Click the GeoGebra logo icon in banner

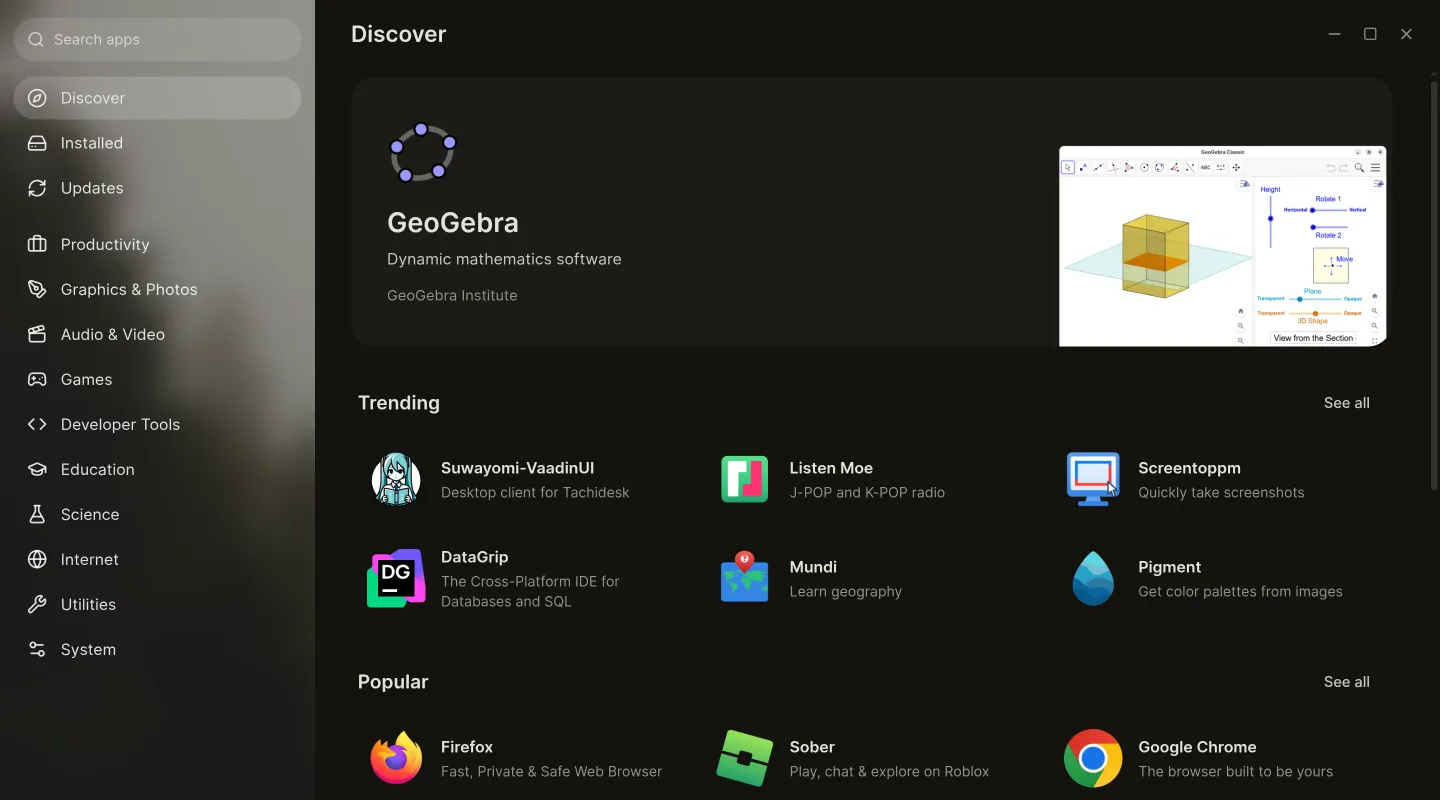[423, 153]
